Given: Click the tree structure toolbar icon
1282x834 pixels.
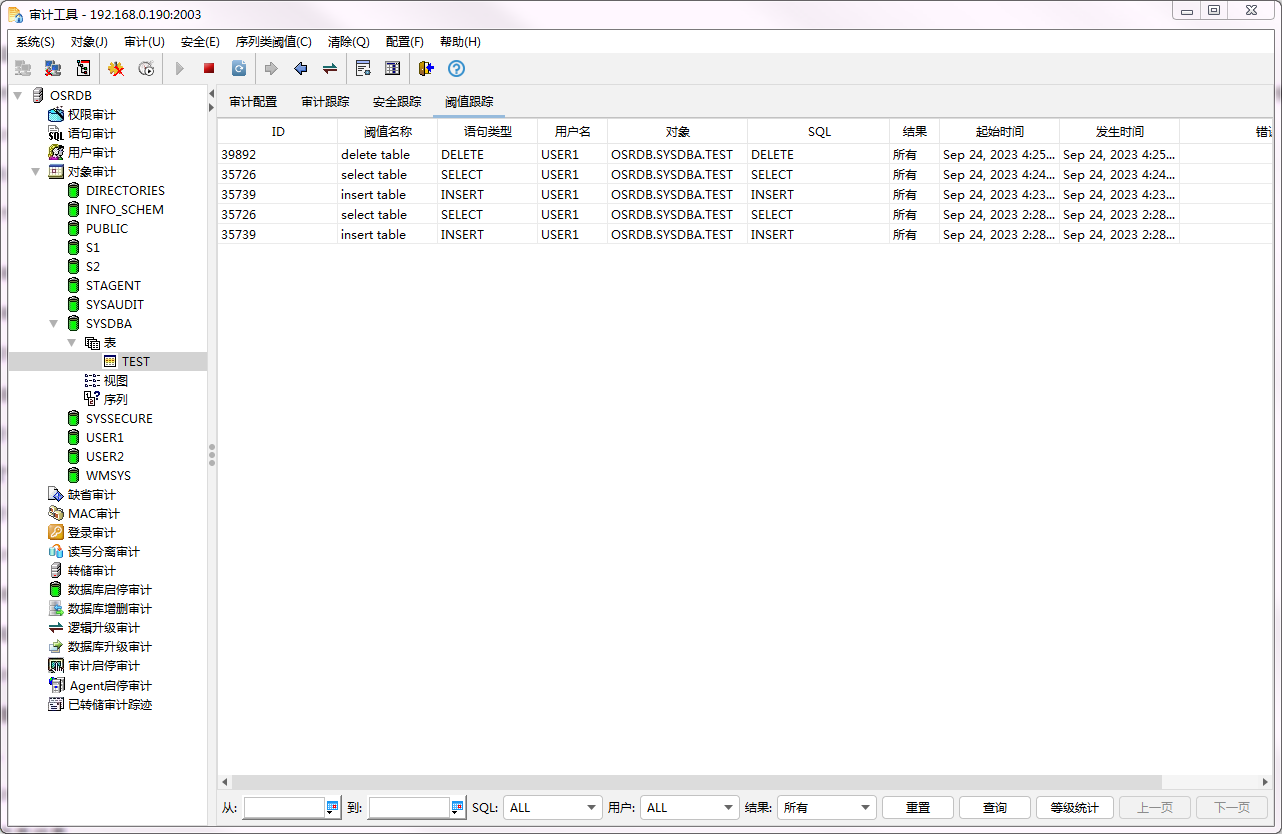Looking at the screenshot, I should point(84,69).
